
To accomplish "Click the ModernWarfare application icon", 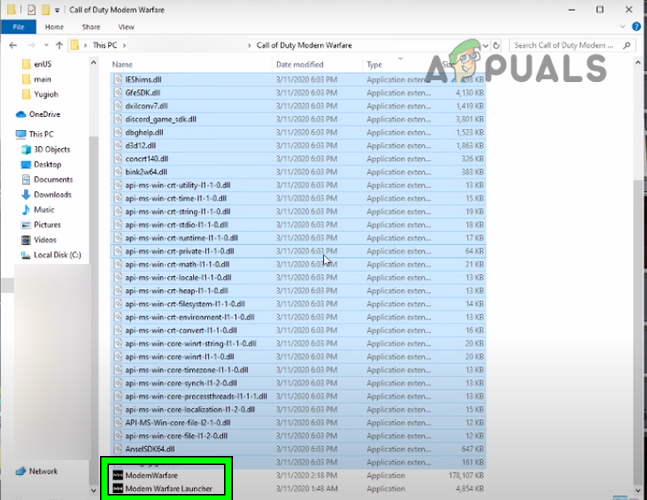I will [118, 475].
